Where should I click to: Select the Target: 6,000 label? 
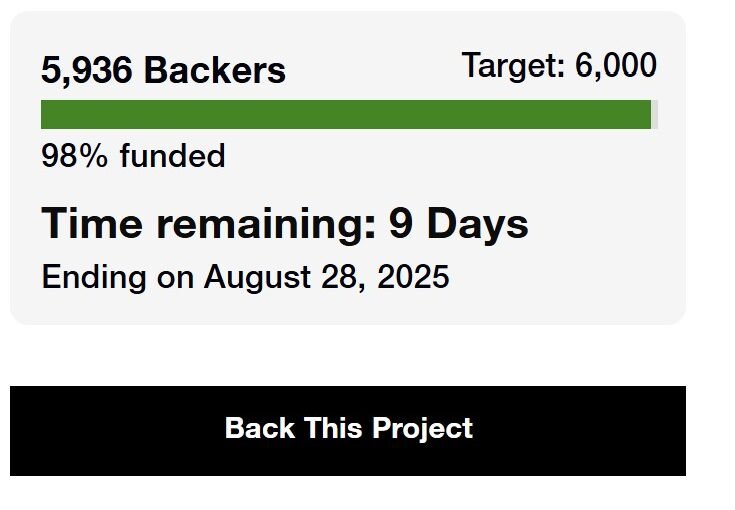[x=559, y=66]
